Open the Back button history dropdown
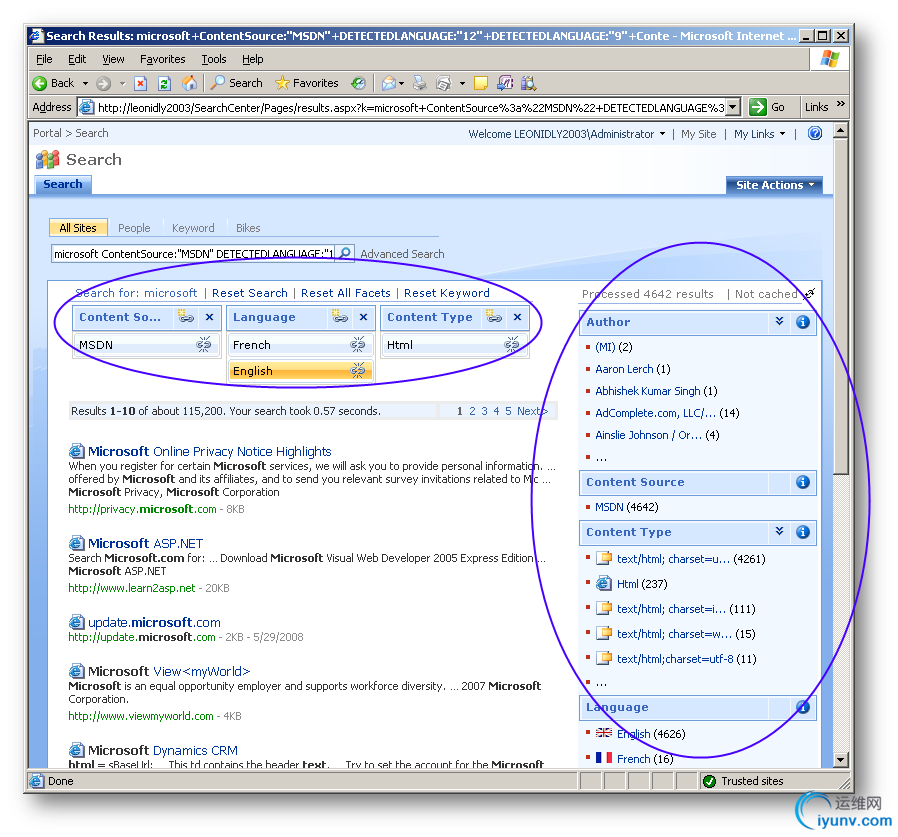Screen dimensions: 898x837 [x=85, y=84]
